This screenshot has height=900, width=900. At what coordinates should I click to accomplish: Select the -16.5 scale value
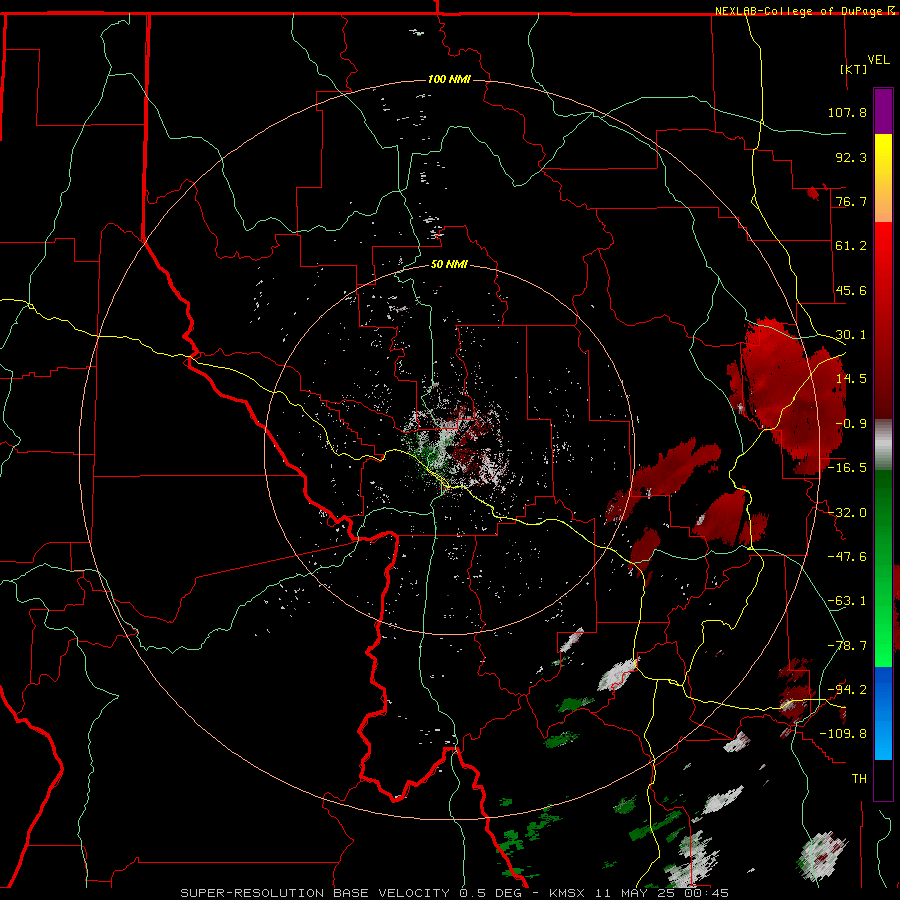(847, 468)
